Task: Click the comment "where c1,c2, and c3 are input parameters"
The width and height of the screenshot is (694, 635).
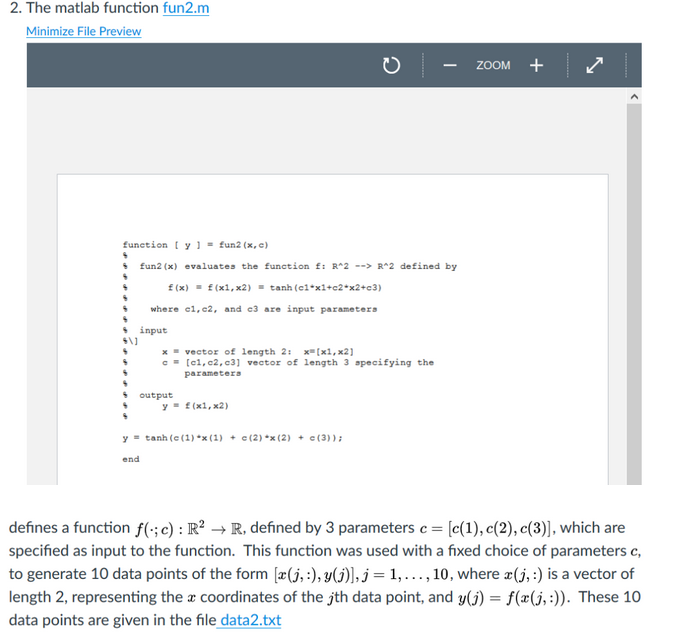Action: coord(264,309)
